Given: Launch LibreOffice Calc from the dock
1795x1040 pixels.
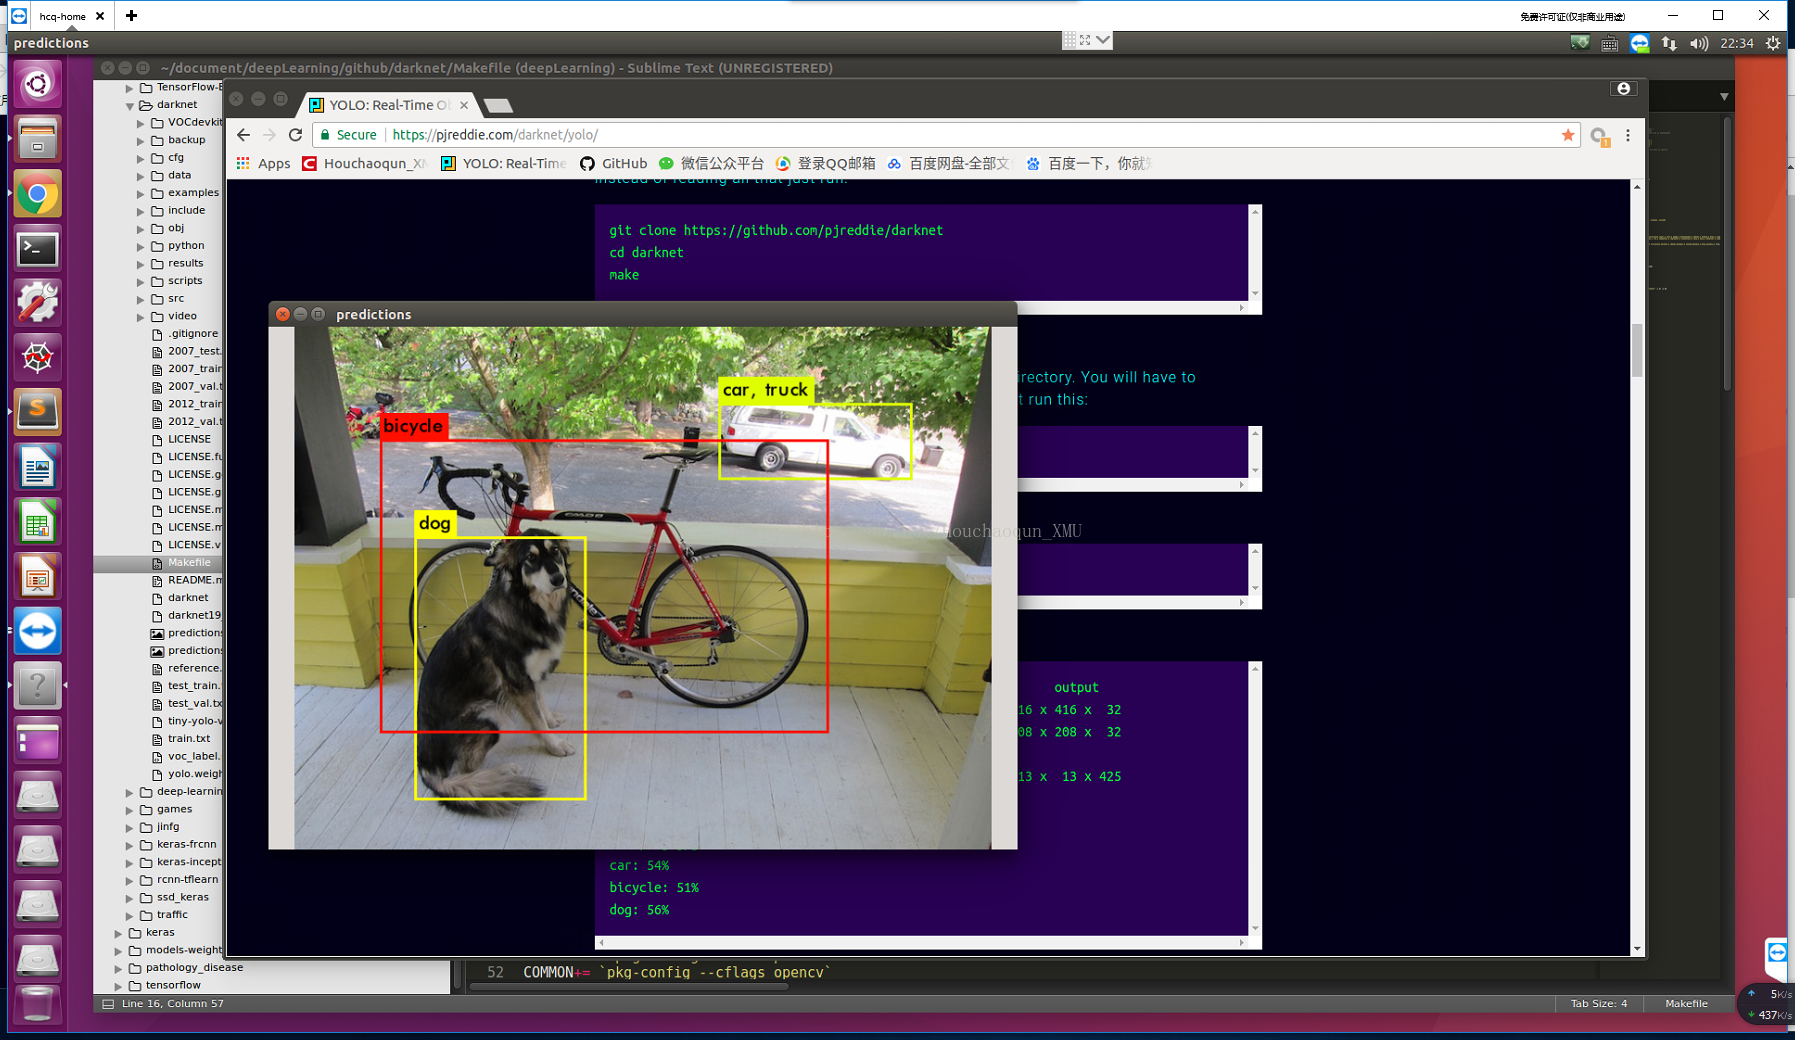Looking at the screenshot, I should click(x=38, y=522).
